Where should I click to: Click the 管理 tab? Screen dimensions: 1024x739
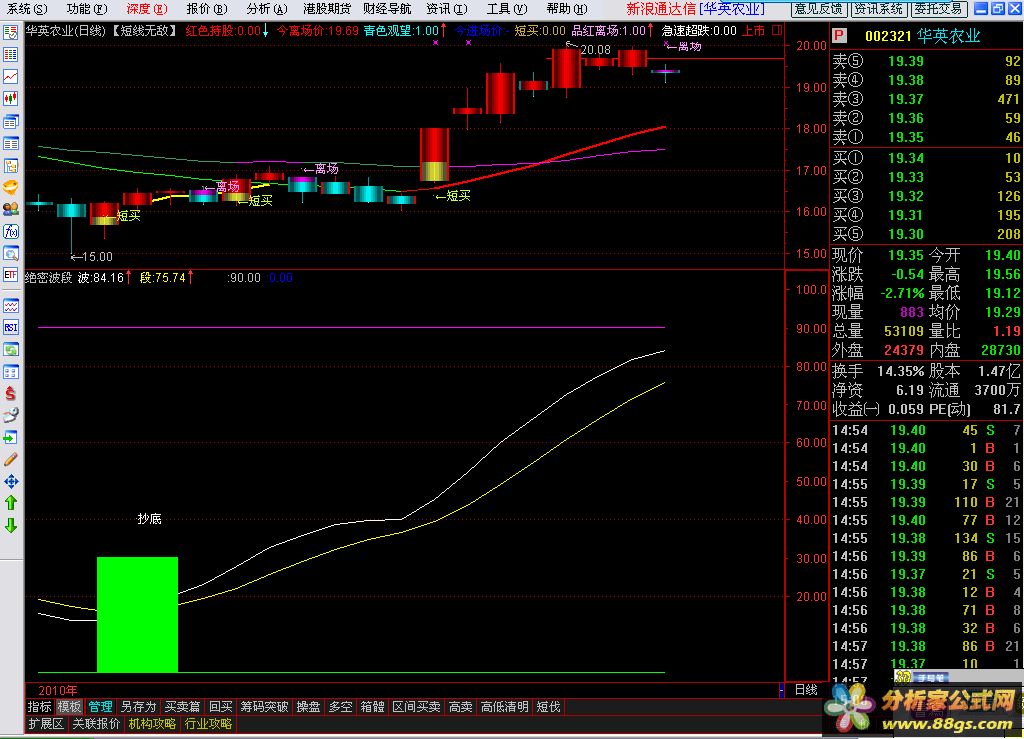pyautogui.click(x=100, y=706)
